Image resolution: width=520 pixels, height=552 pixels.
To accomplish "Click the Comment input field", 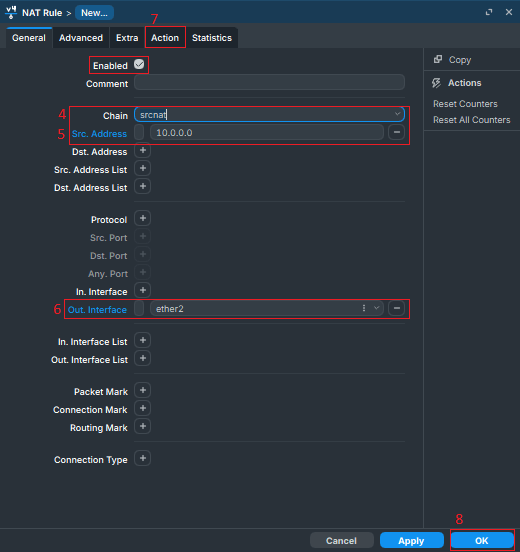I will point(269,83).
